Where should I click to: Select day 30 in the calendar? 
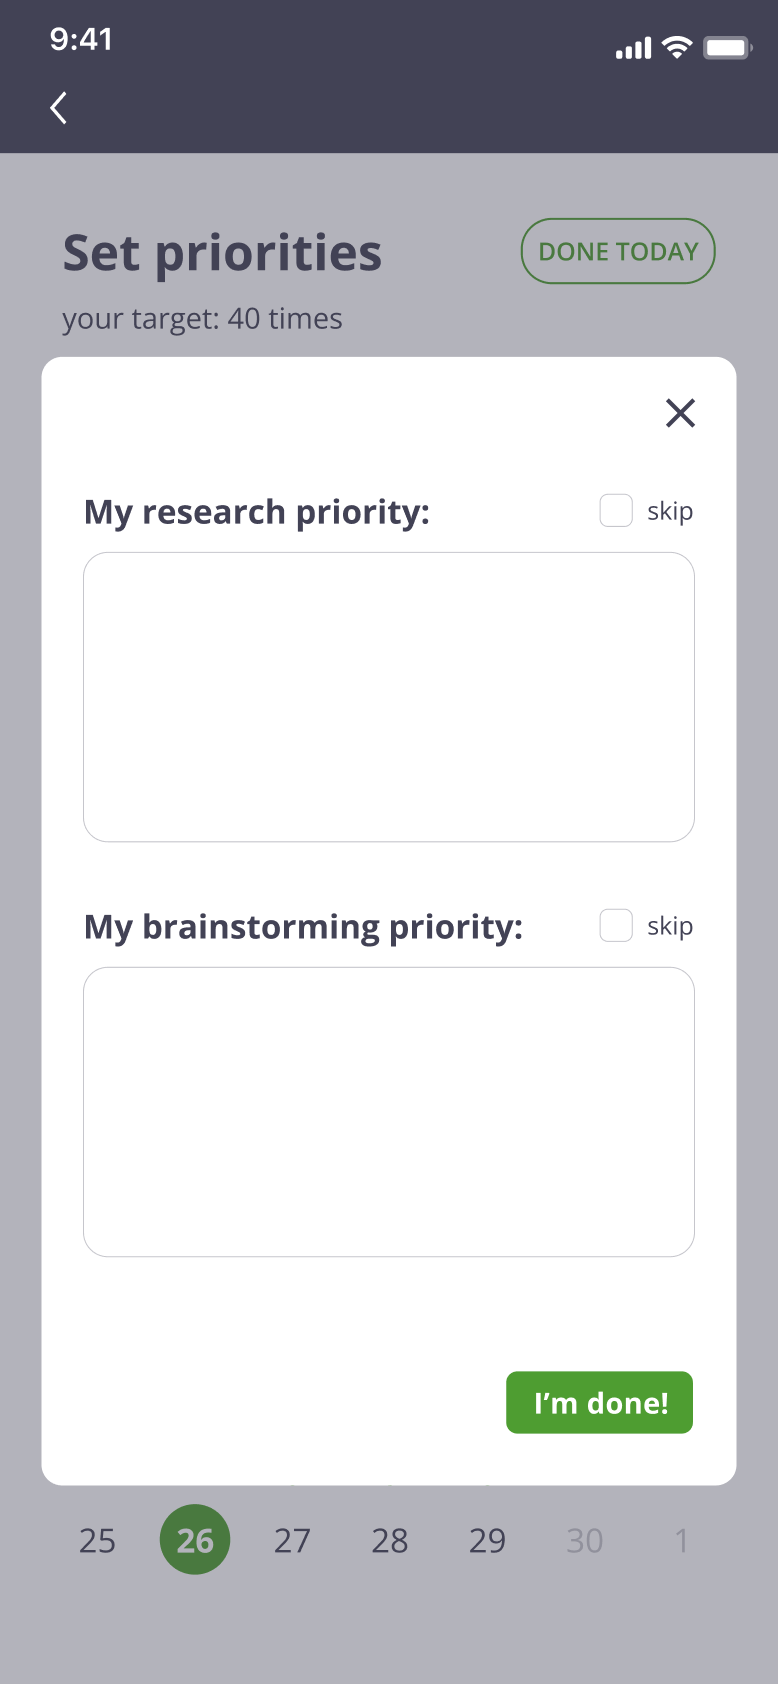(x=585, y=1541)
